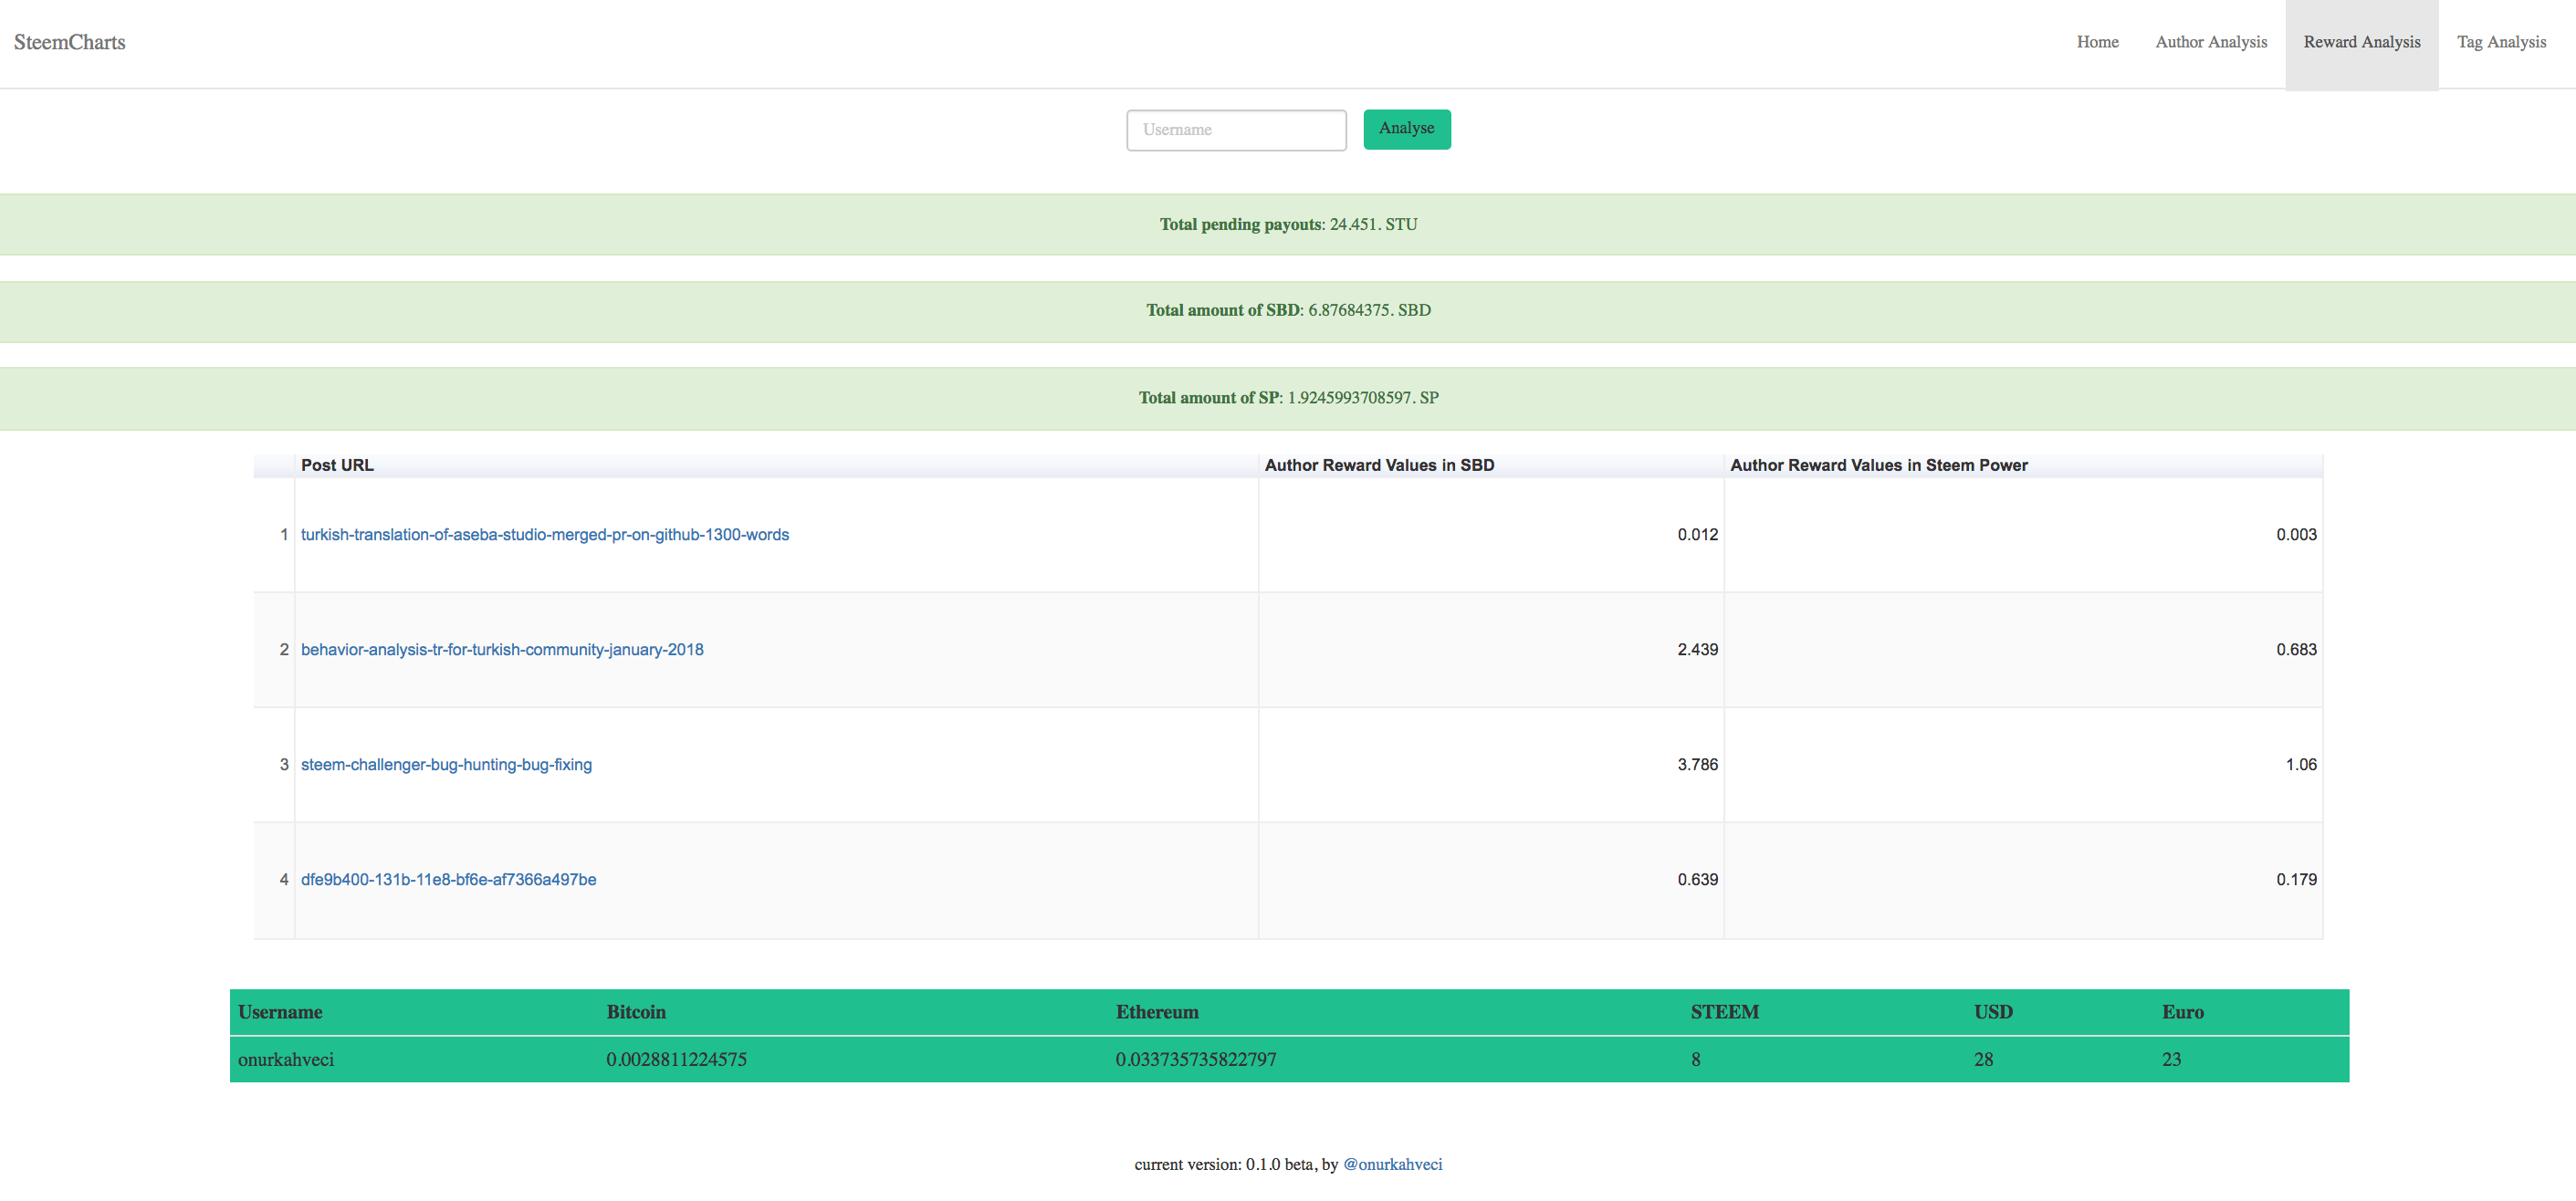Select the Steem Power value 0.683

coord(2296,650)
